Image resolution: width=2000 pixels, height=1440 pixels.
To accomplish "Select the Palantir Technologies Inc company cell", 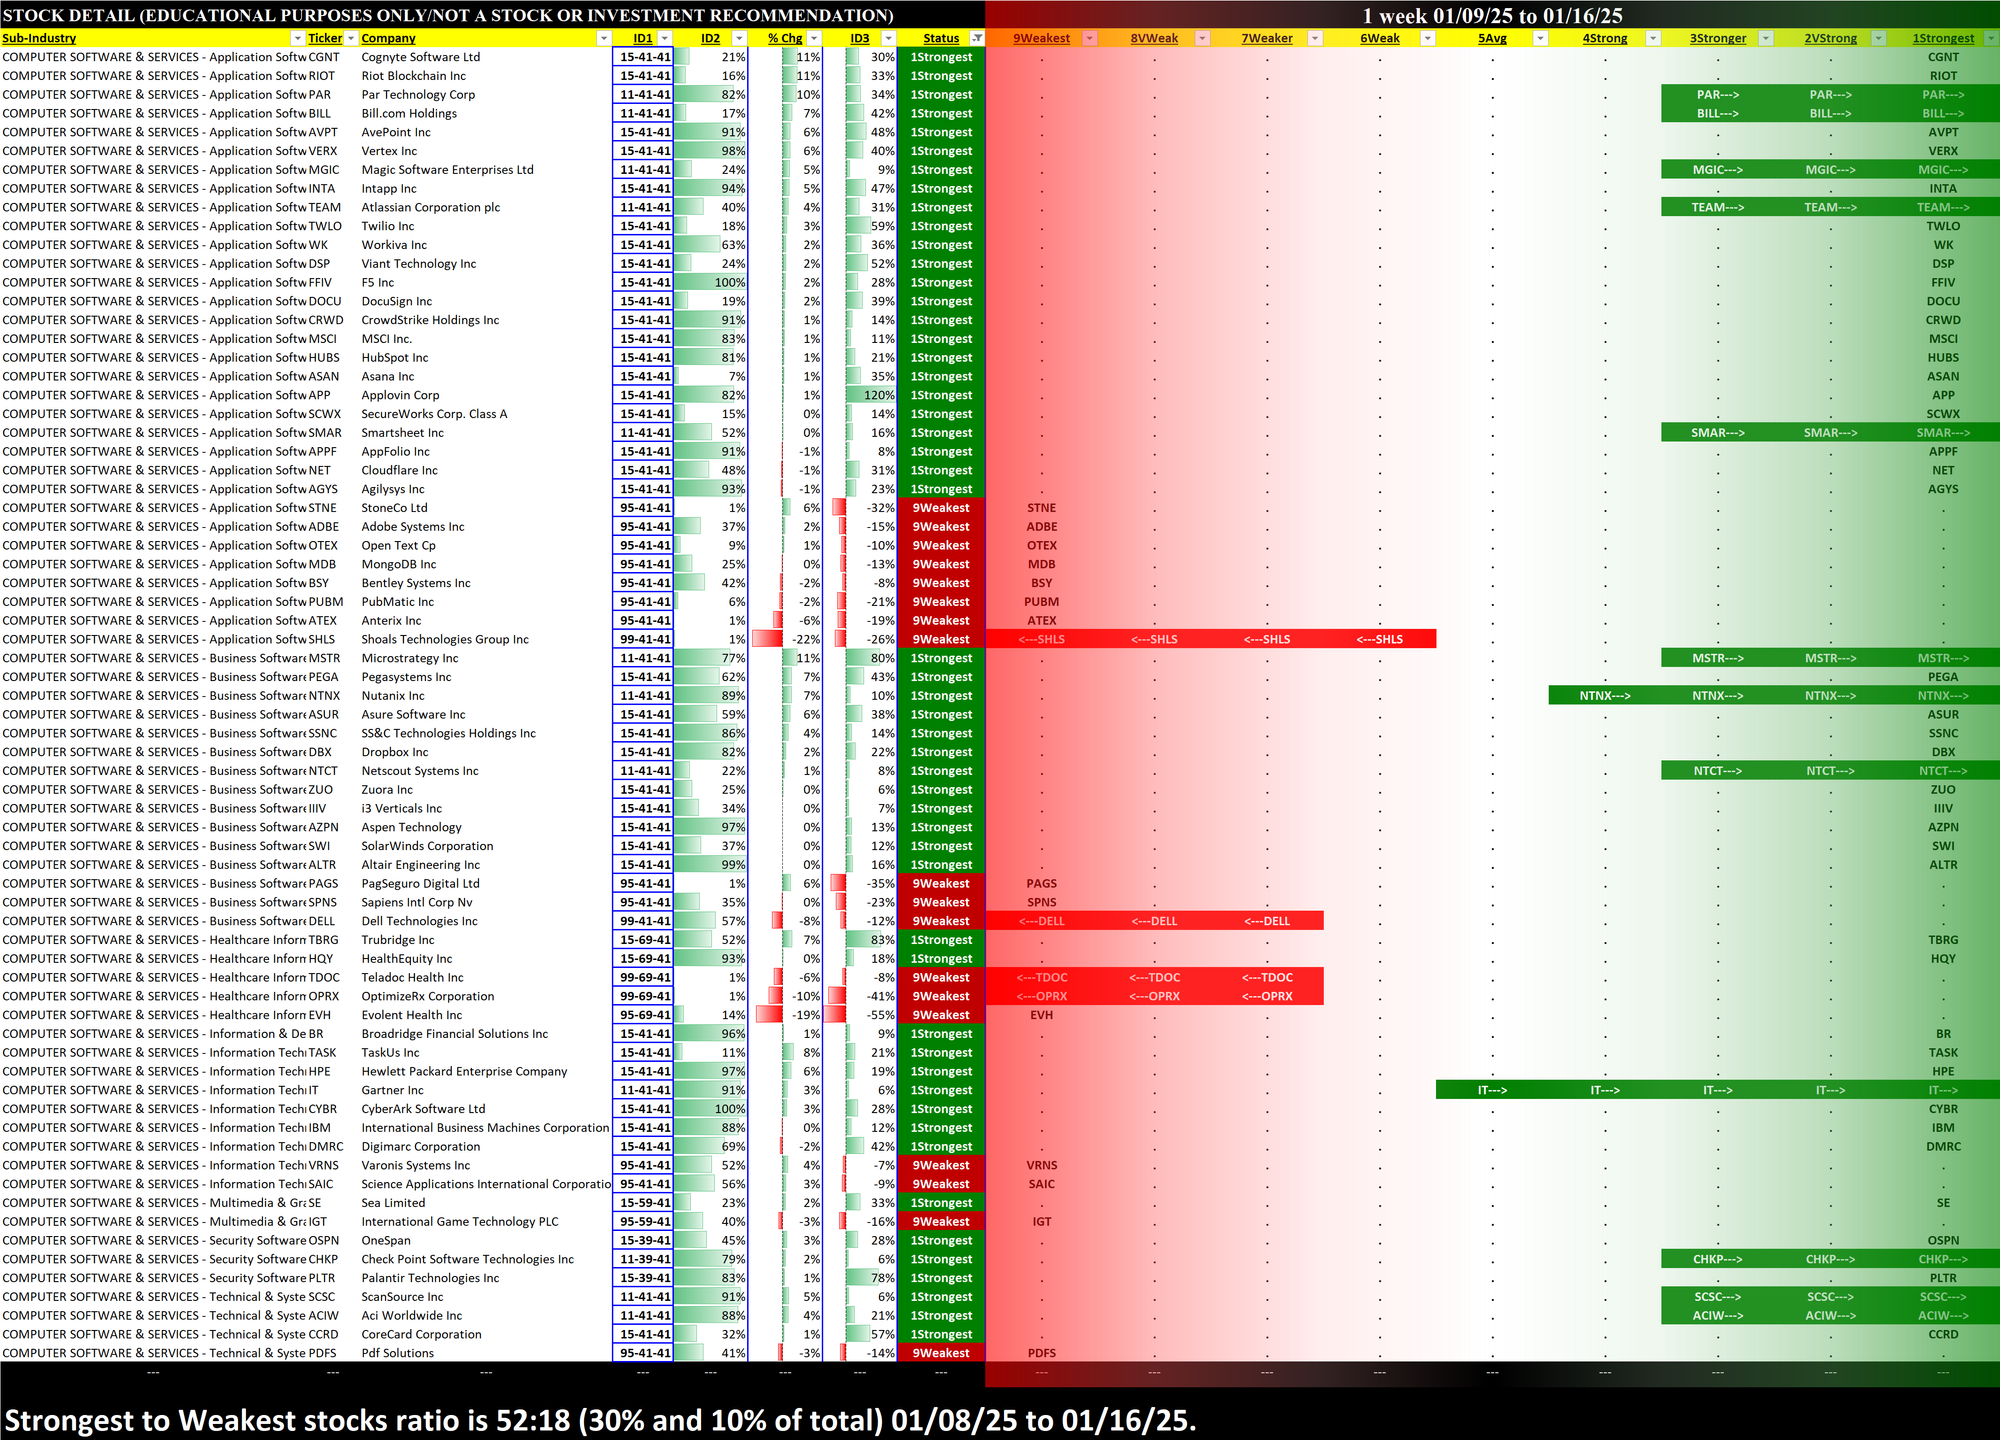I will (x=430, y=1278).
